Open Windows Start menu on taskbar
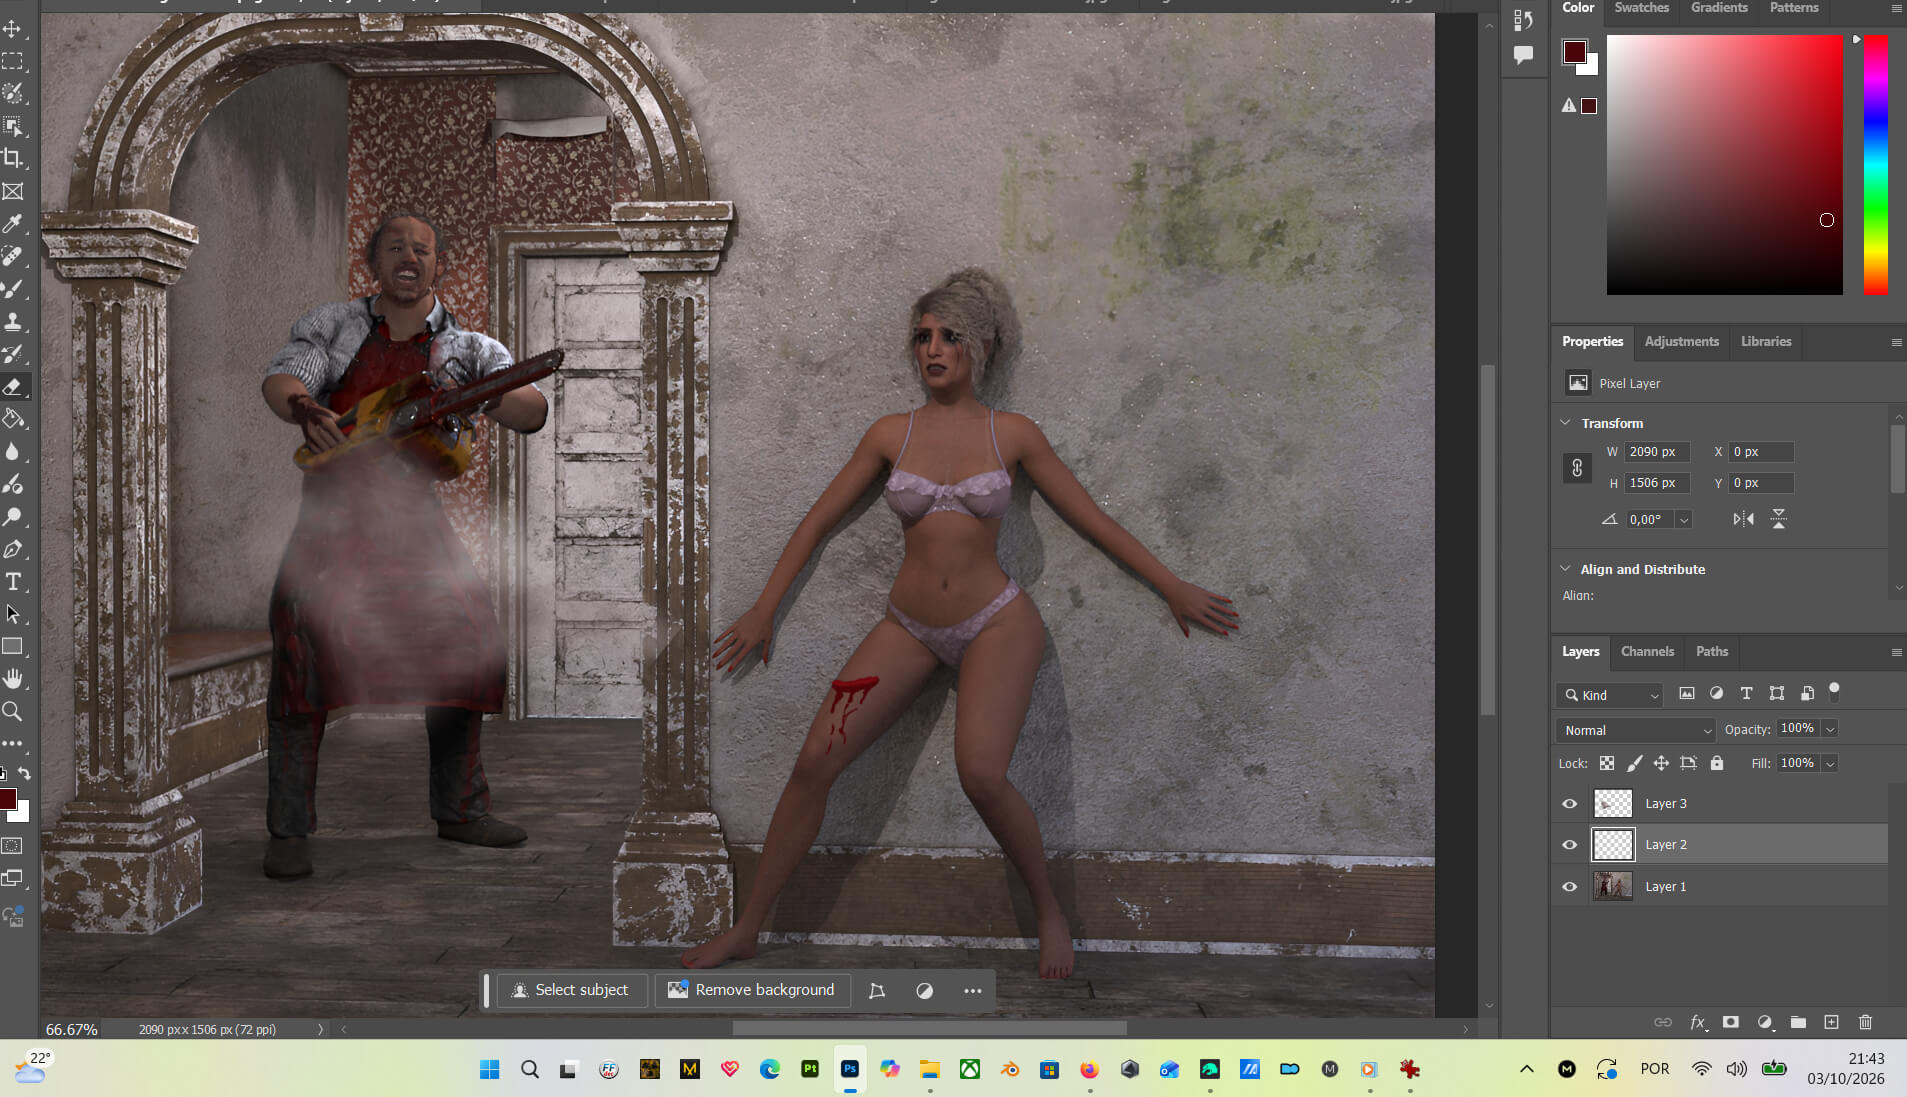 489,1069
